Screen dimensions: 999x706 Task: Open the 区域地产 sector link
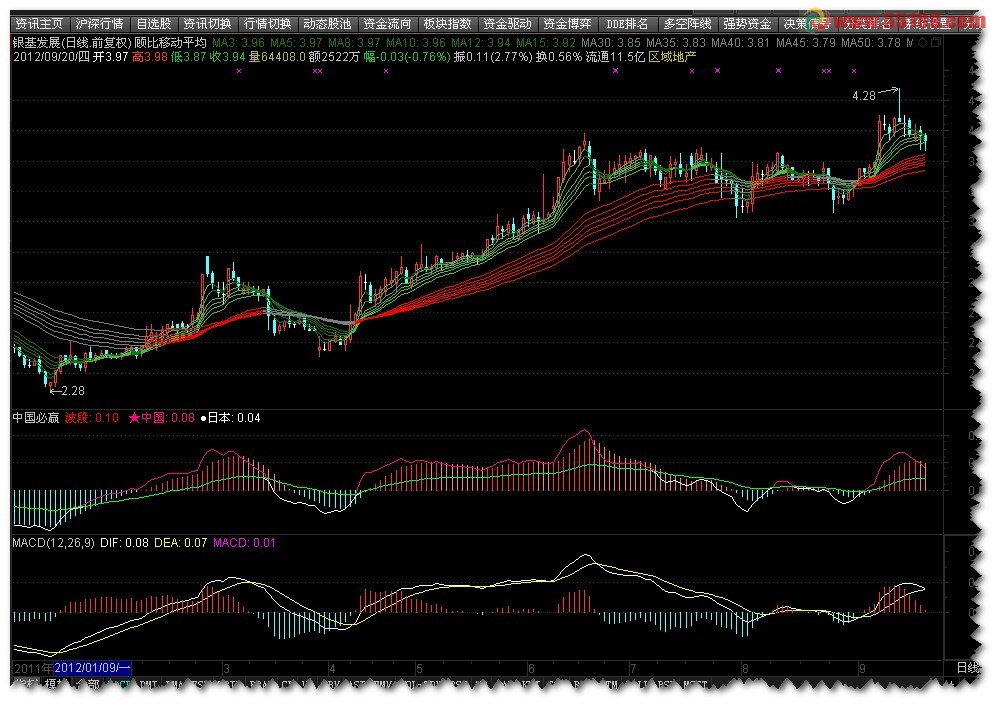(672, 57)
